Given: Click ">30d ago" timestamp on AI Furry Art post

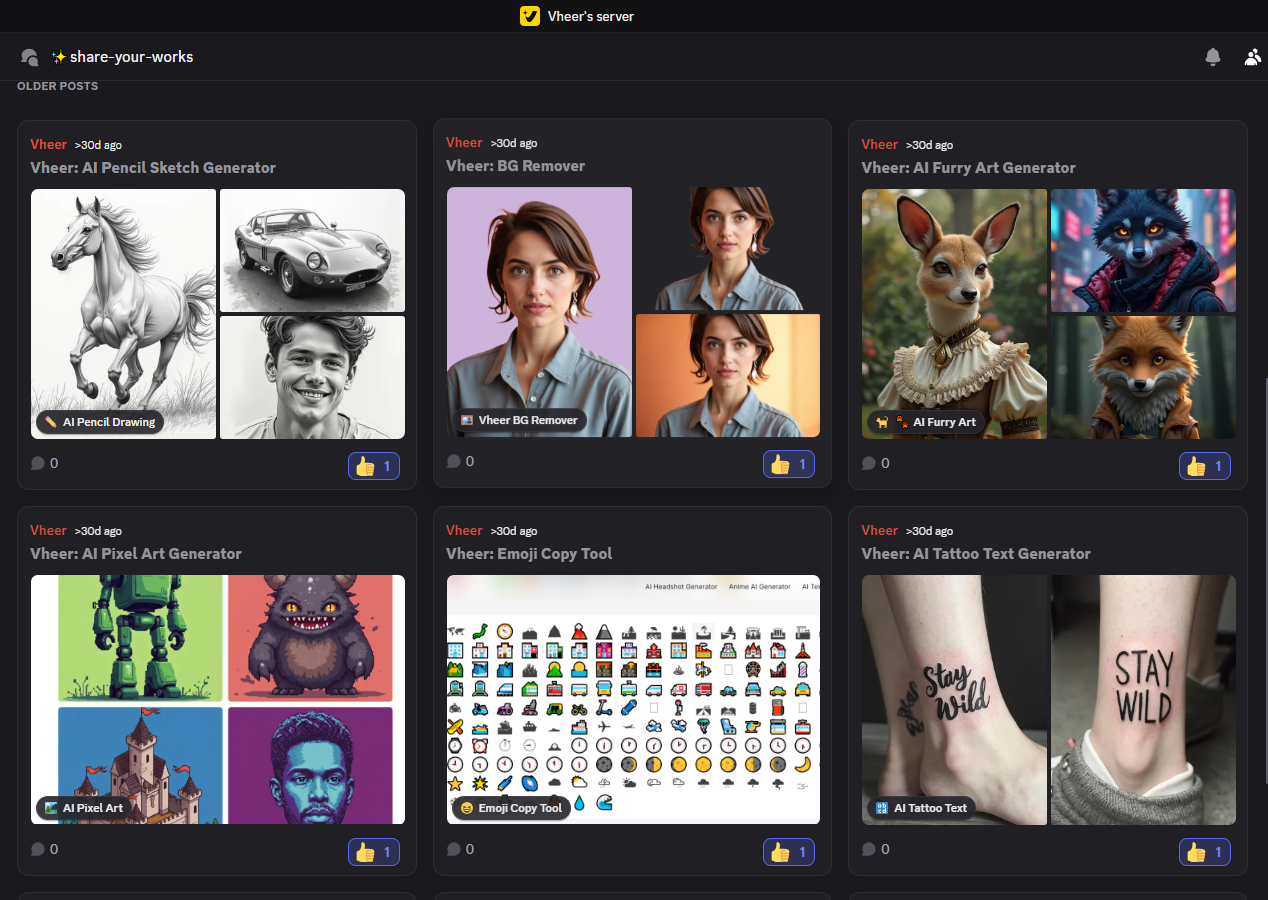Looking at the screenshot, I should tap(929, 145).
